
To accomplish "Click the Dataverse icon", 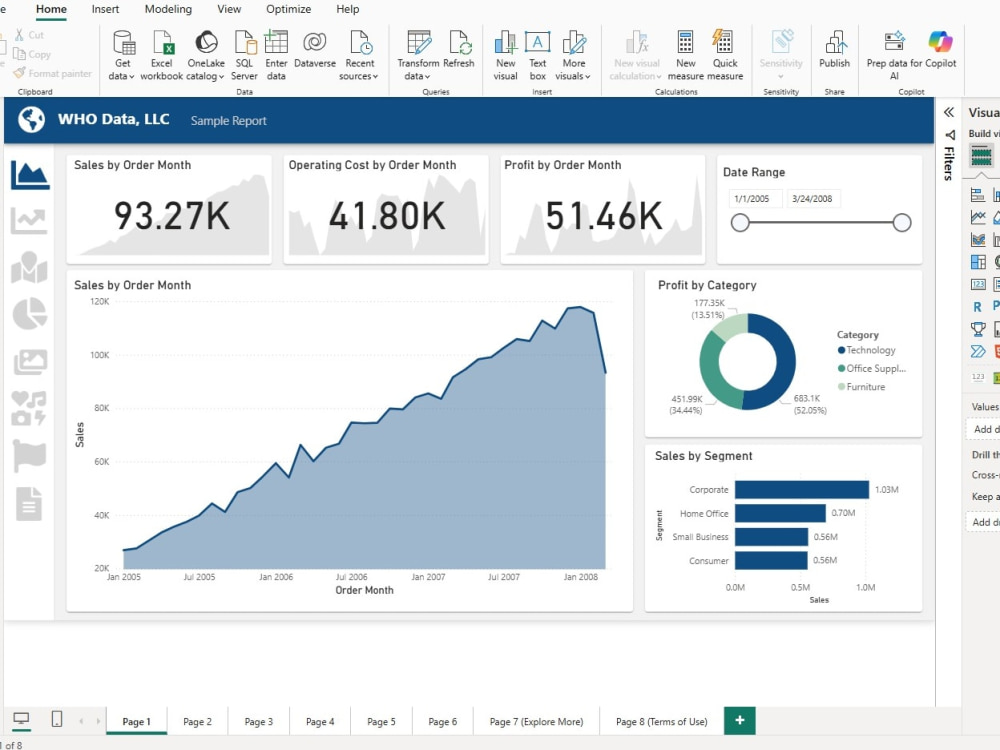I will (314, 49).
